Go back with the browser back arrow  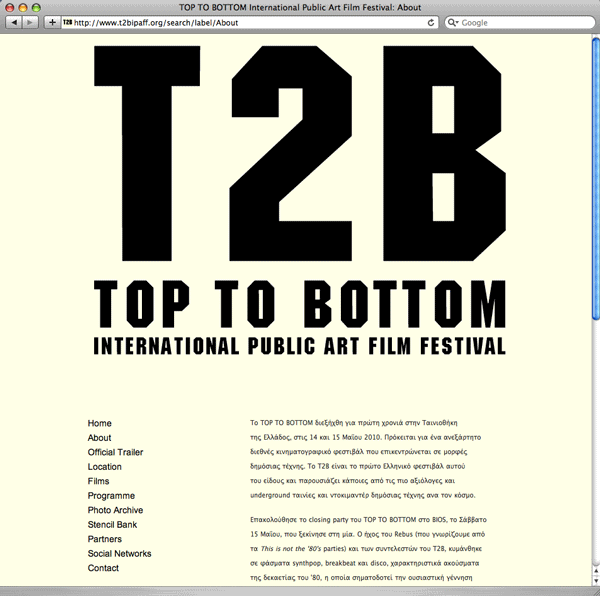14,23
